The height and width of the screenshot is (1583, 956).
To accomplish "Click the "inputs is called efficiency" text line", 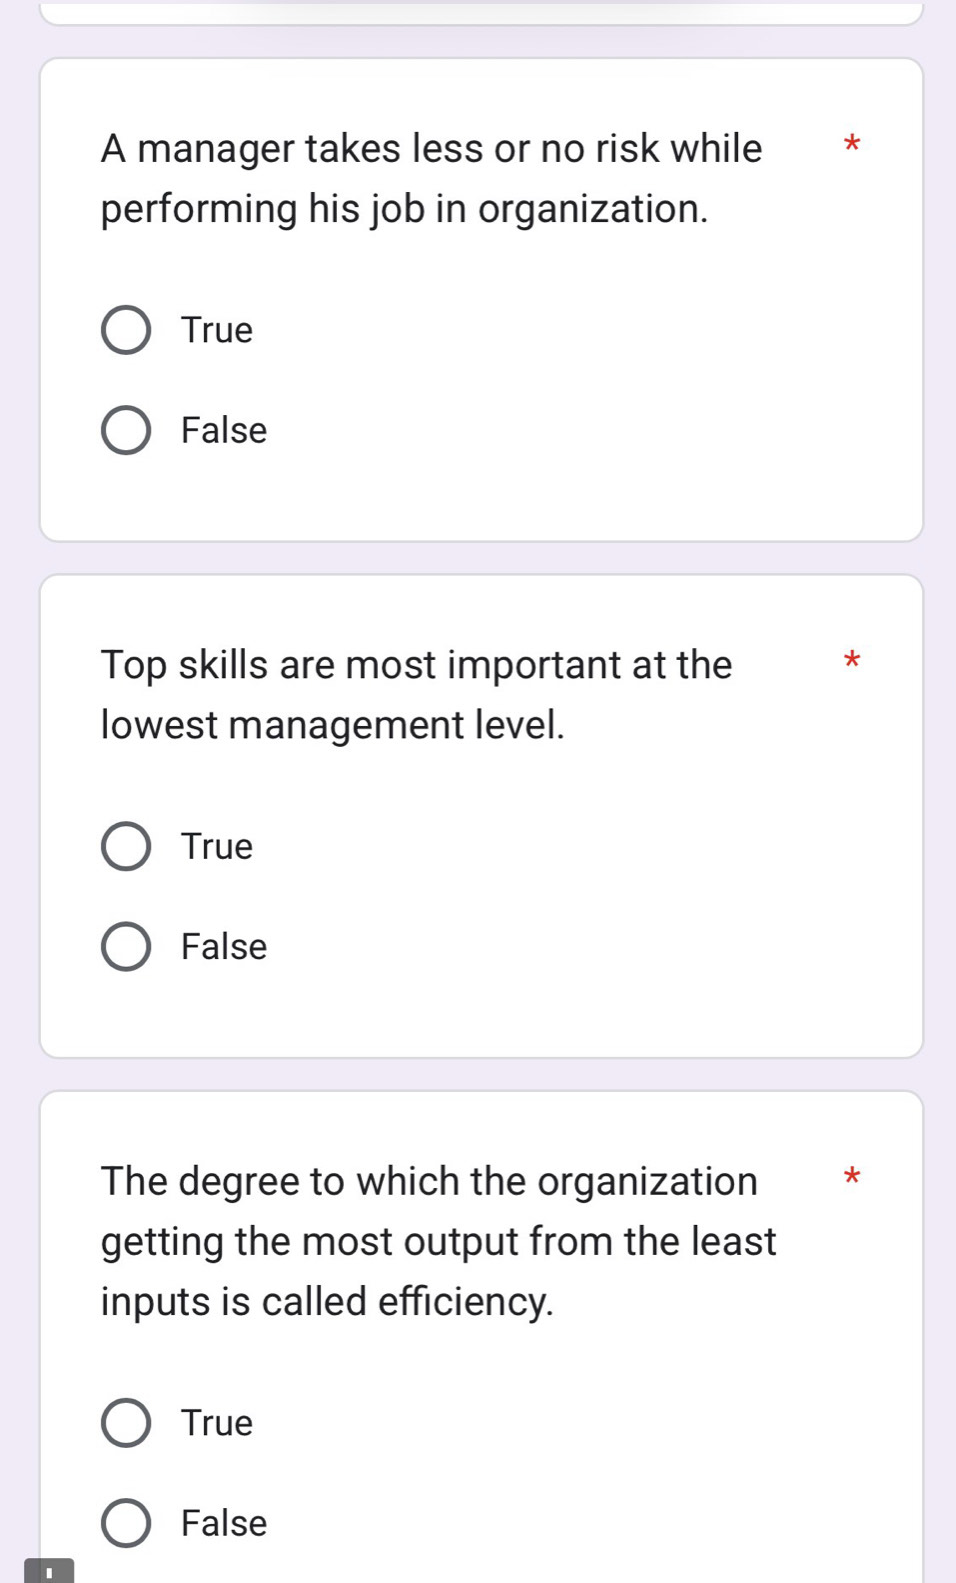I will coord(327,1301).
